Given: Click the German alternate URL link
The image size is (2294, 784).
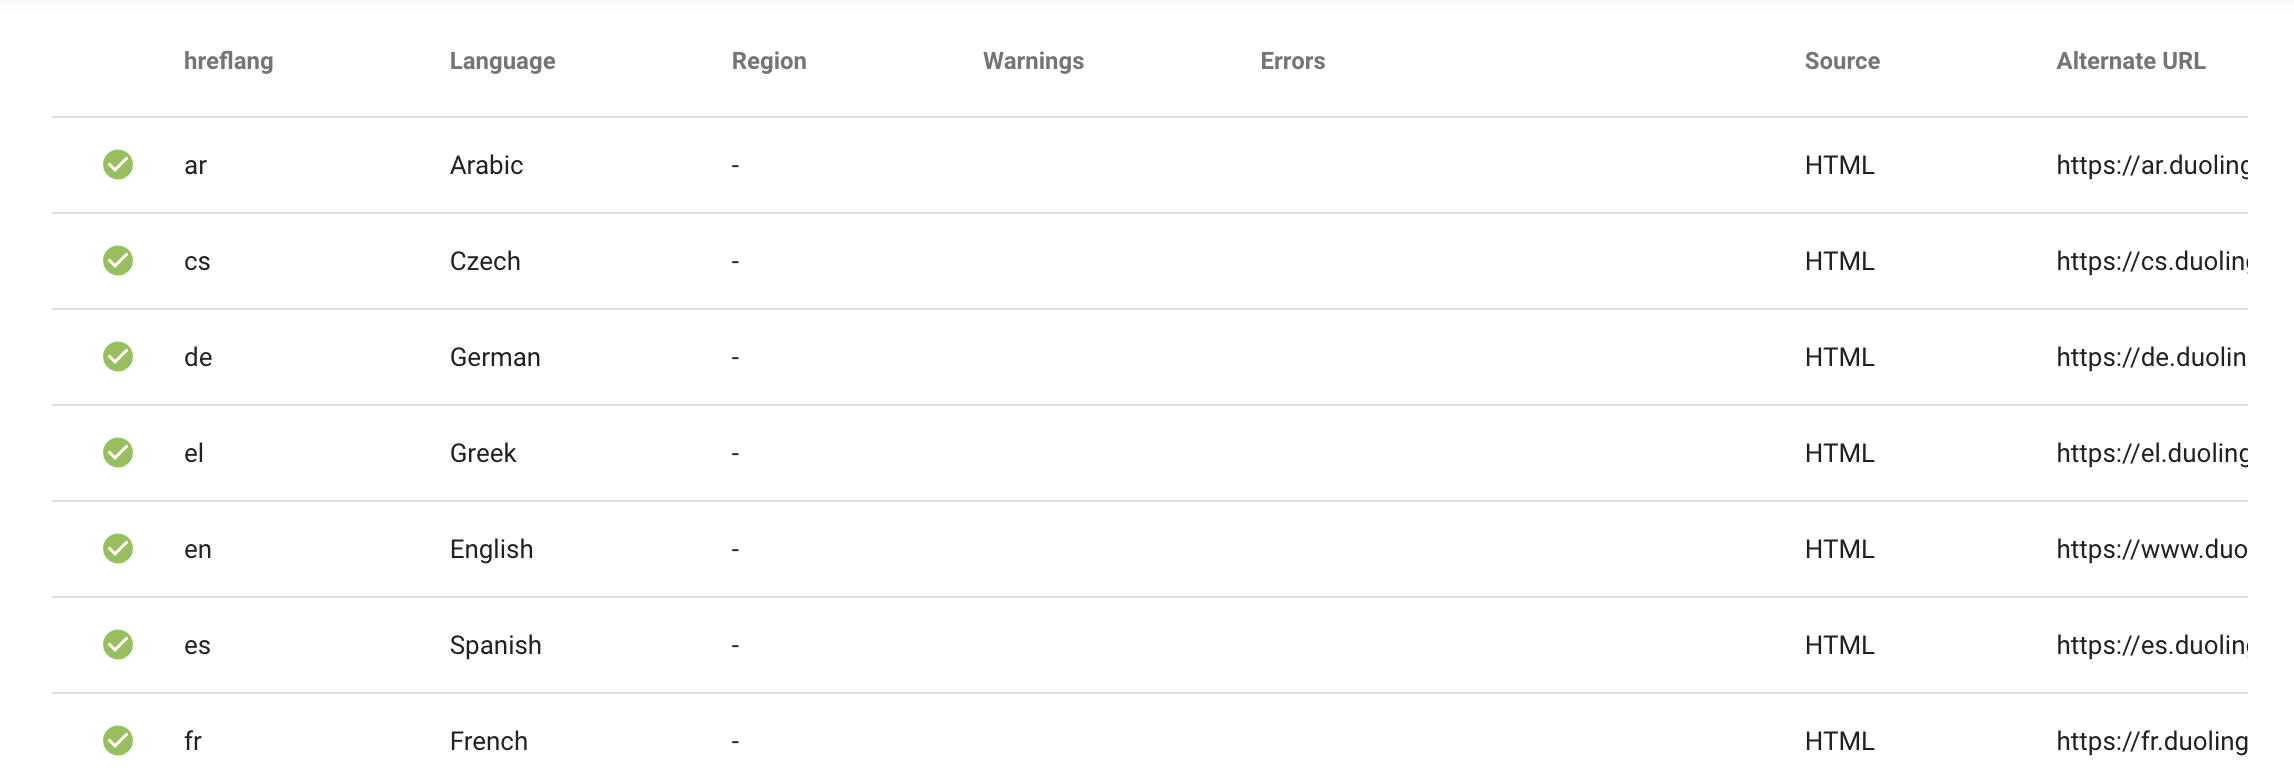Looking at the screenshot, I should click(2155, 356).
